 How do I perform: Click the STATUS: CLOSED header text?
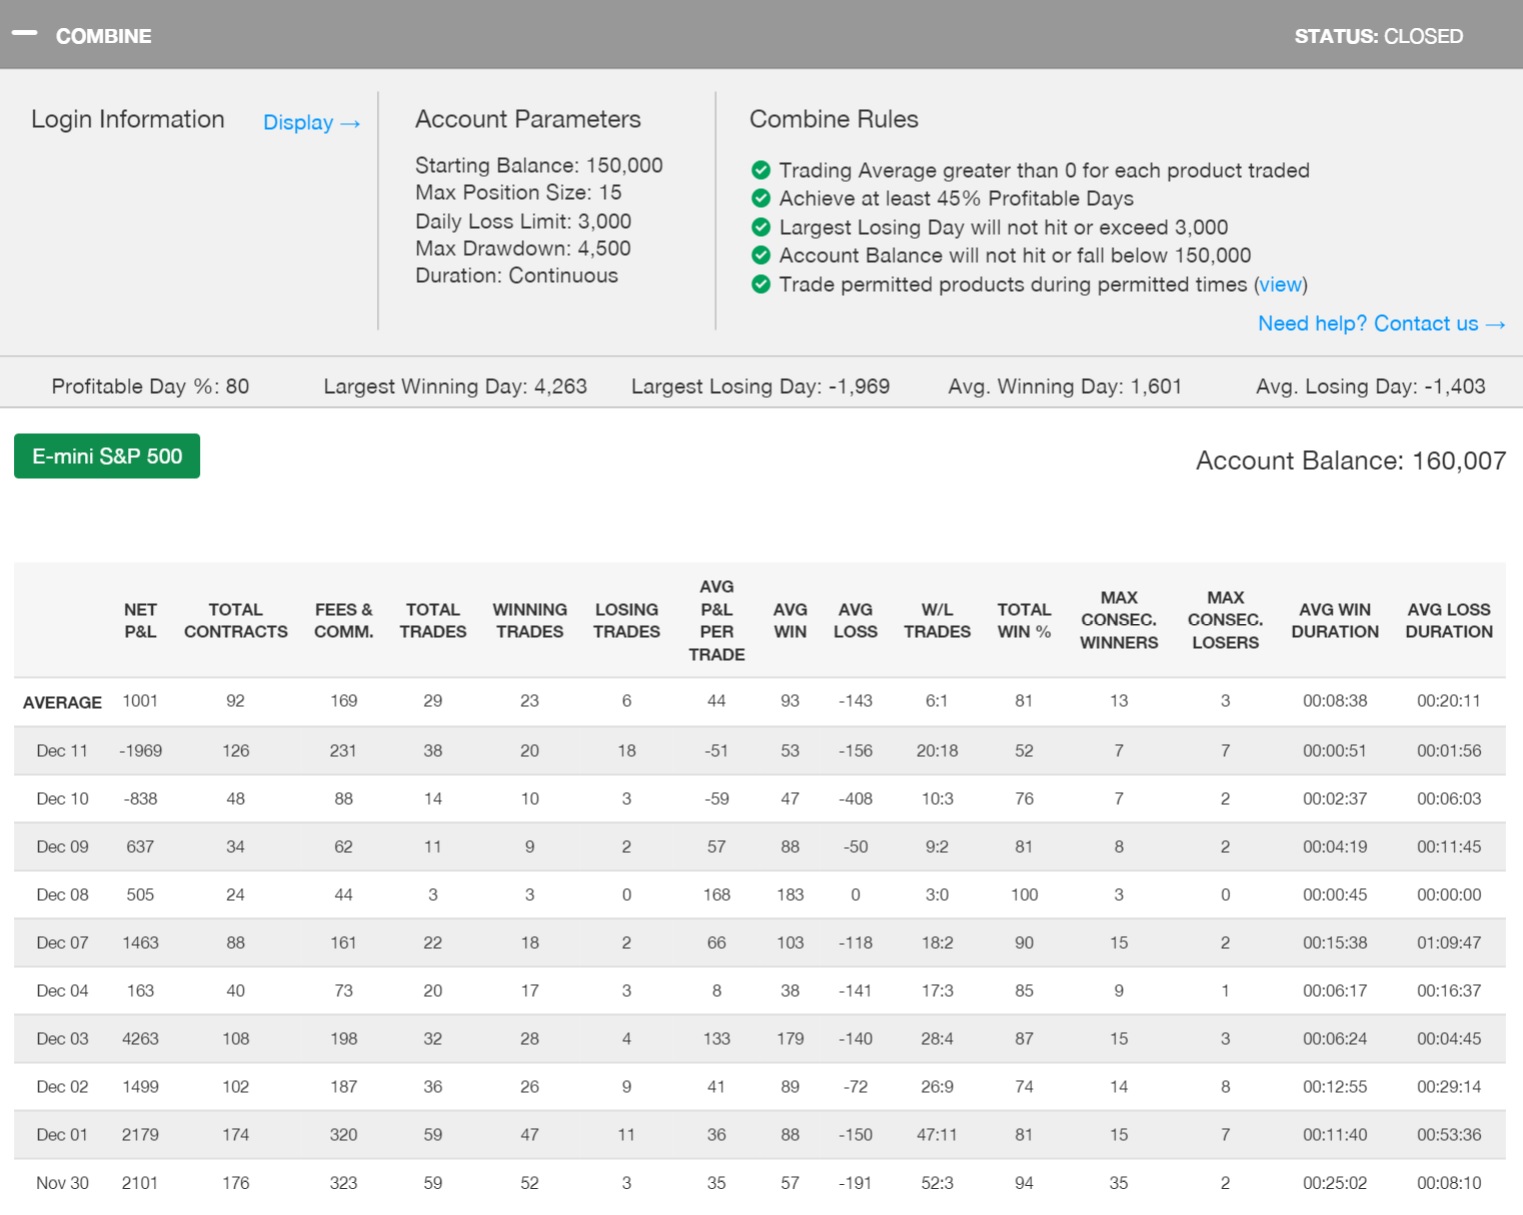(1378, 37)
